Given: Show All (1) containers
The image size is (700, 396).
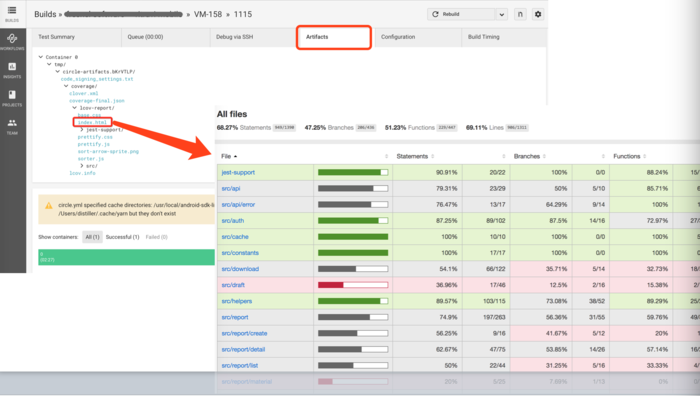Looking at the screenshot, I should [x=92, y=237].
